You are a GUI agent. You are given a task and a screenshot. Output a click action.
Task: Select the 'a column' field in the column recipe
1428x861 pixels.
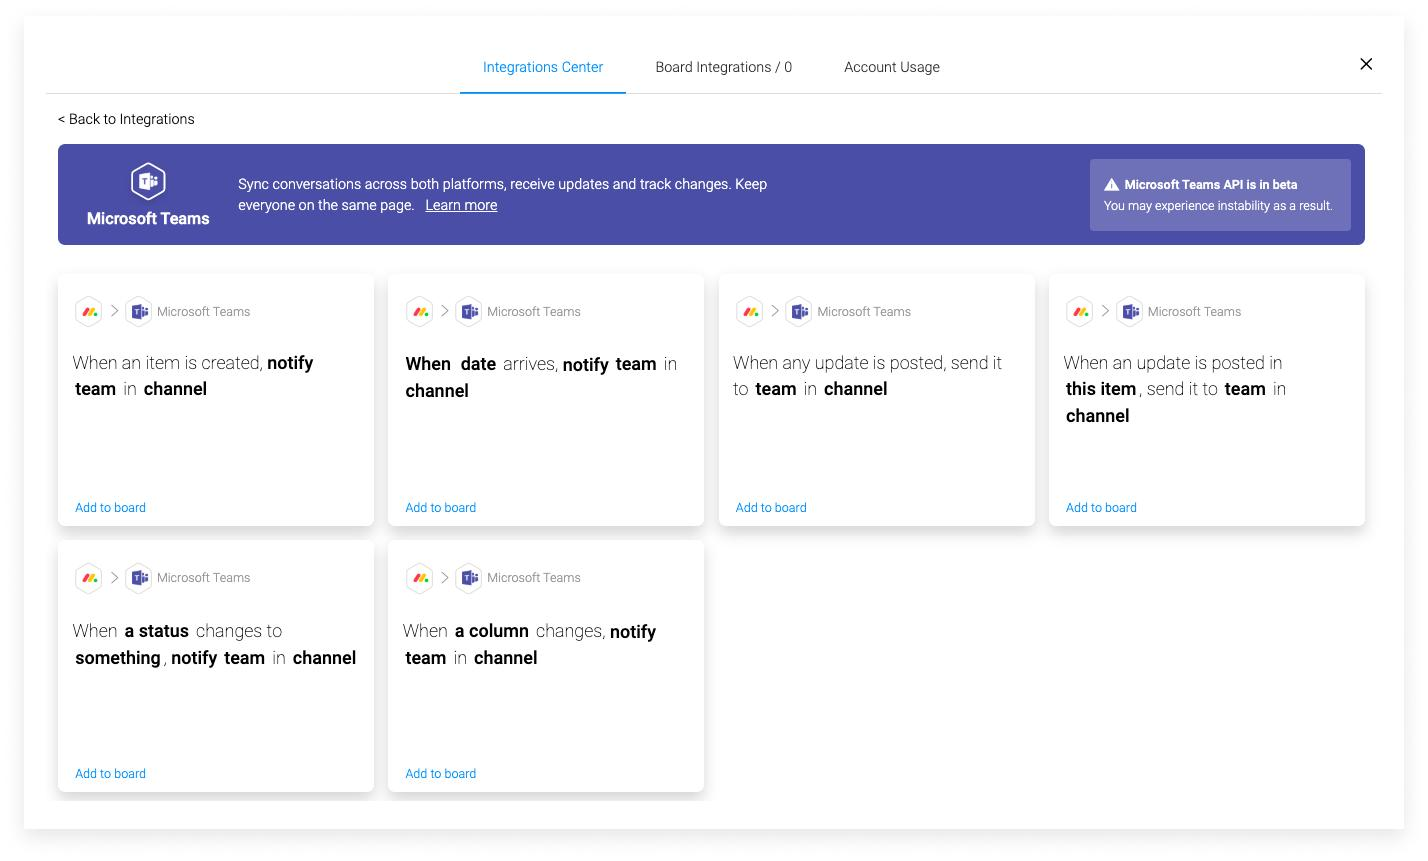point(492,631)
